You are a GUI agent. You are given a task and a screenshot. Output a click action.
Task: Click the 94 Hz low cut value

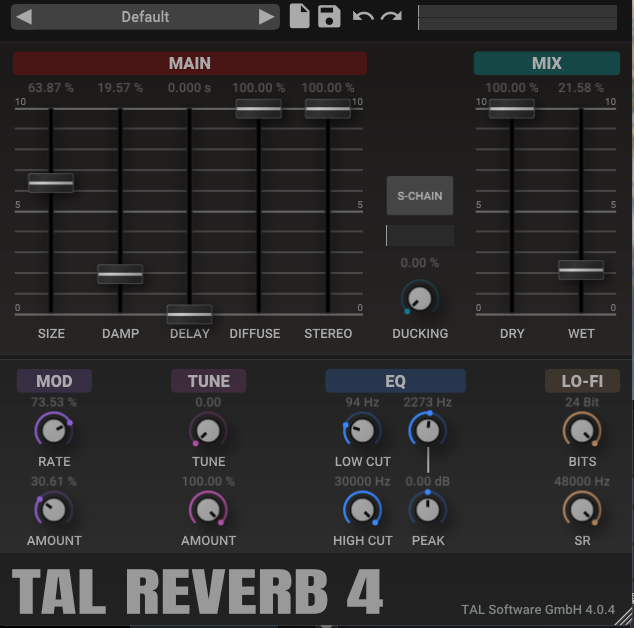[x=362, y=402]
